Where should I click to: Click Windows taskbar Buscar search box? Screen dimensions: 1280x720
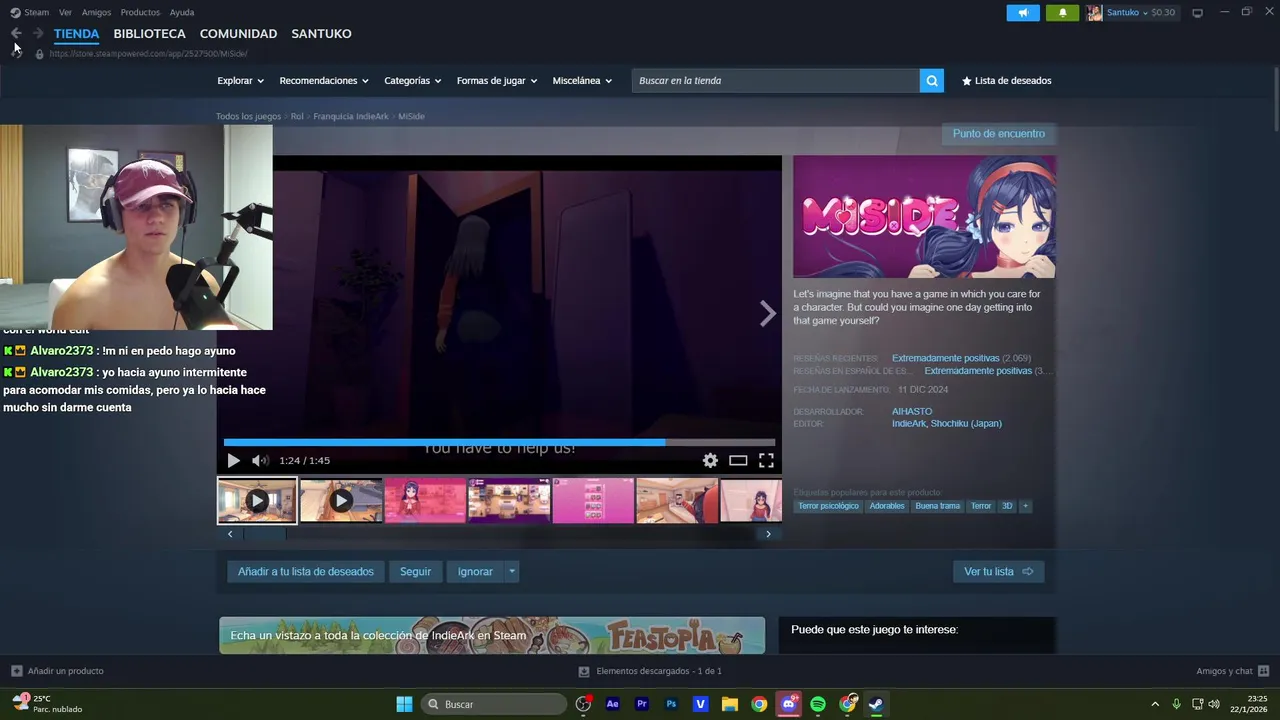coord(494,704)
